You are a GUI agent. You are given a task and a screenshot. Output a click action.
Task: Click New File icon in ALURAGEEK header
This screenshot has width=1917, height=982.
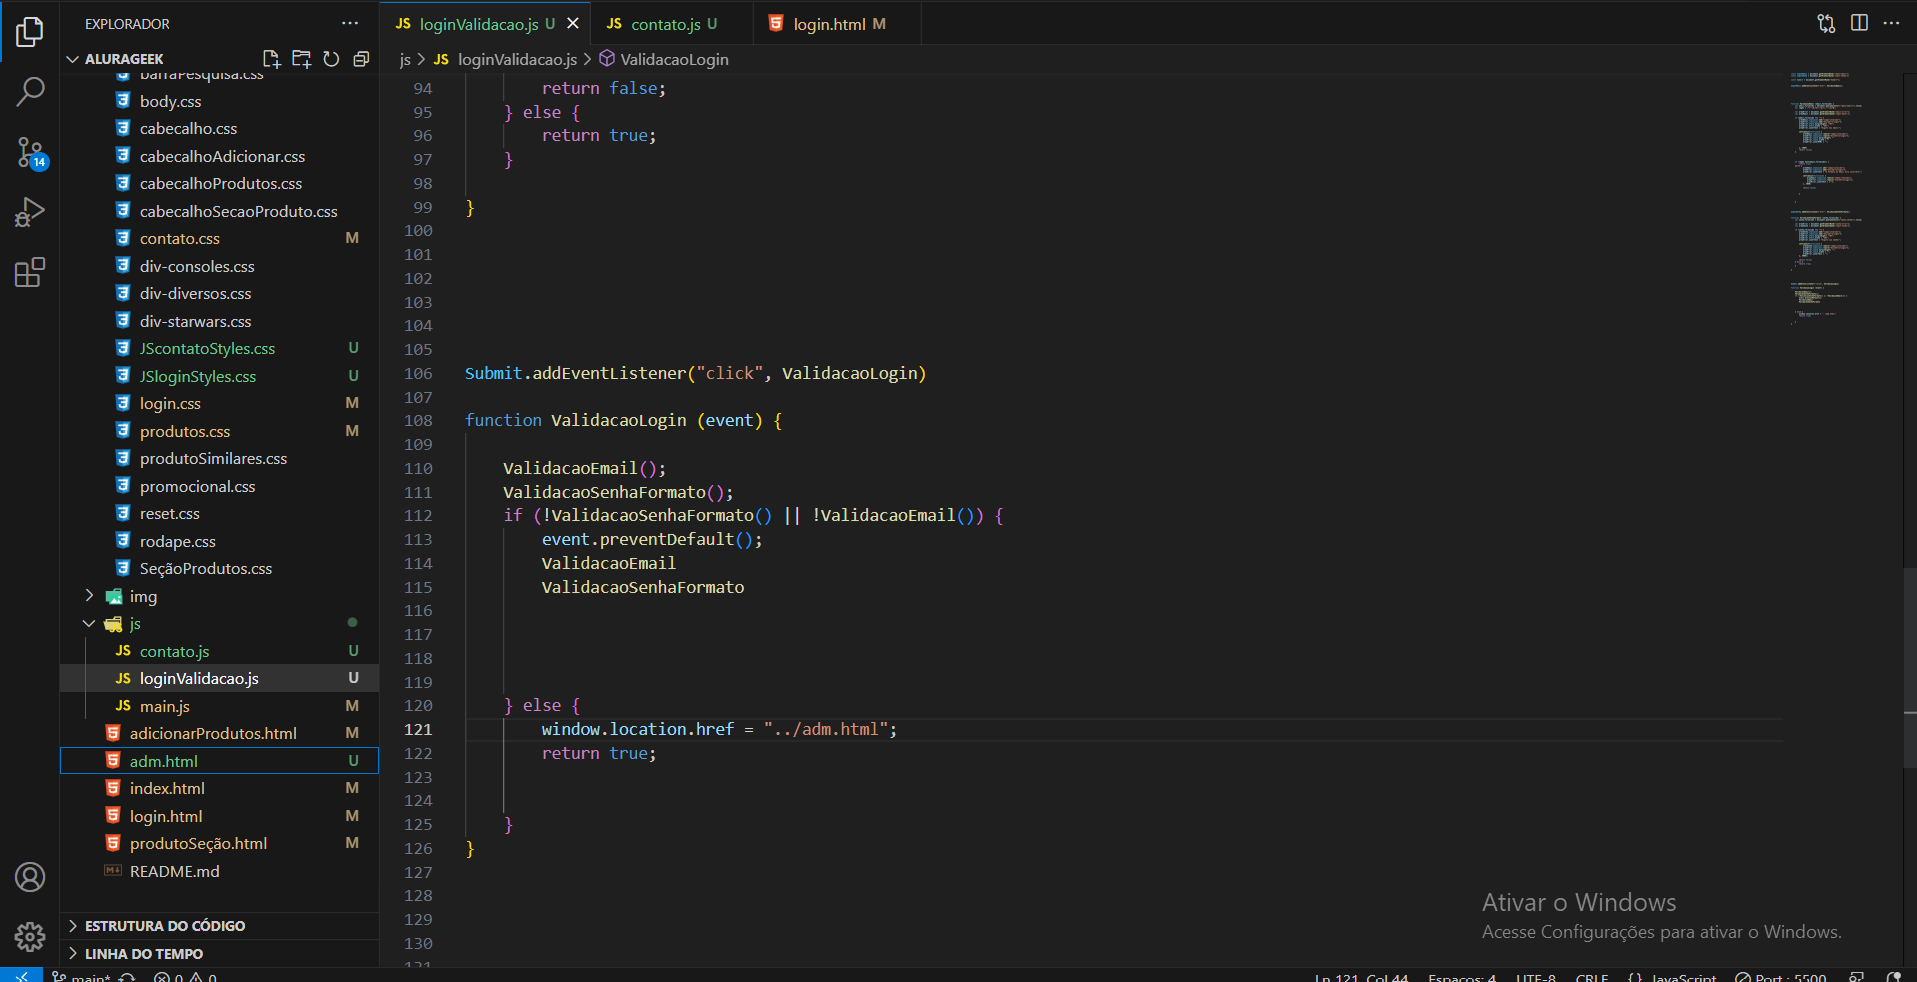(271, 59)
